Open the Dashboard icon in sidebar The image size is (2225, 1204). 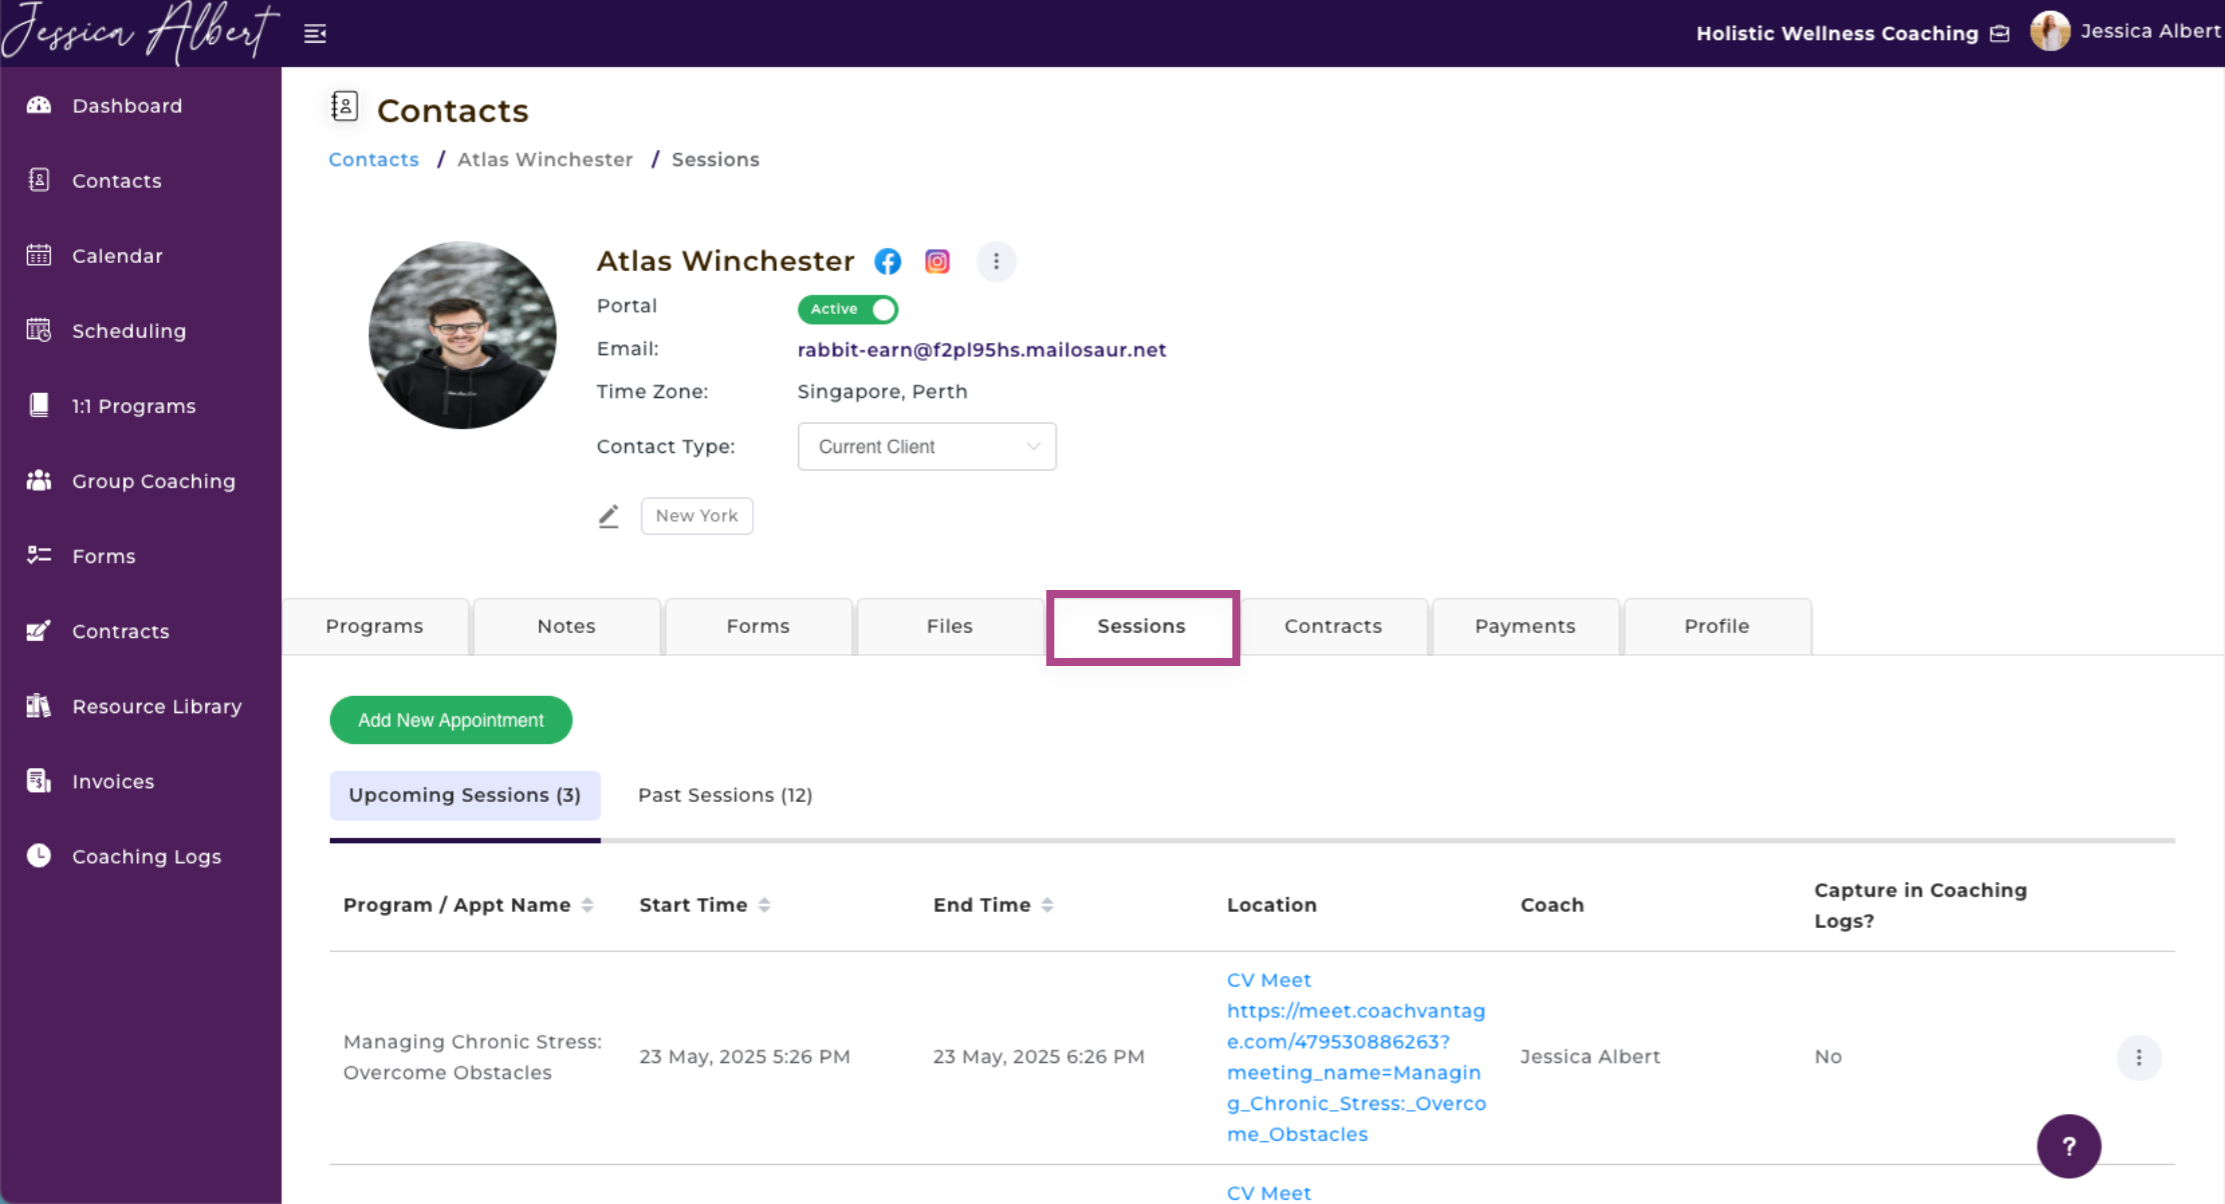(39, 105)
